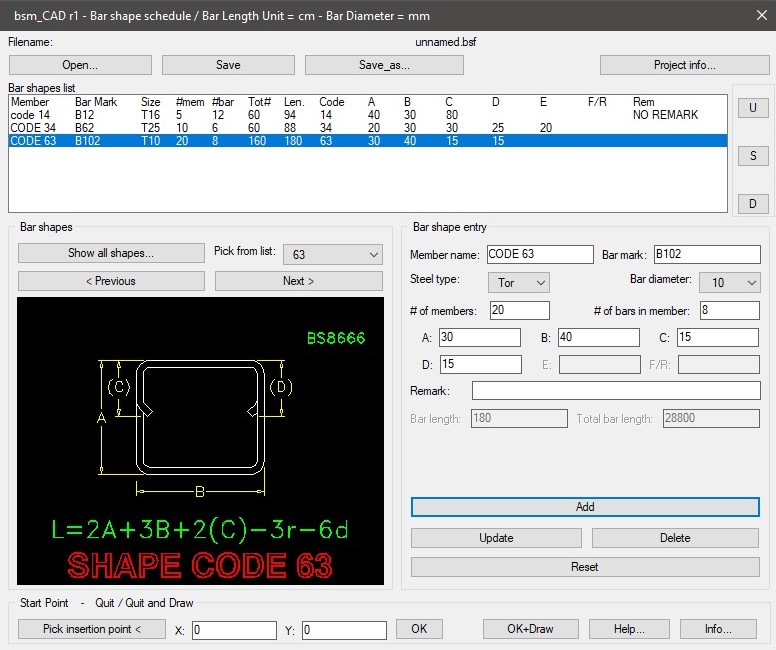Click the Remark text field
This screenshot has height=650, width=776.
[x=615, y=390]
